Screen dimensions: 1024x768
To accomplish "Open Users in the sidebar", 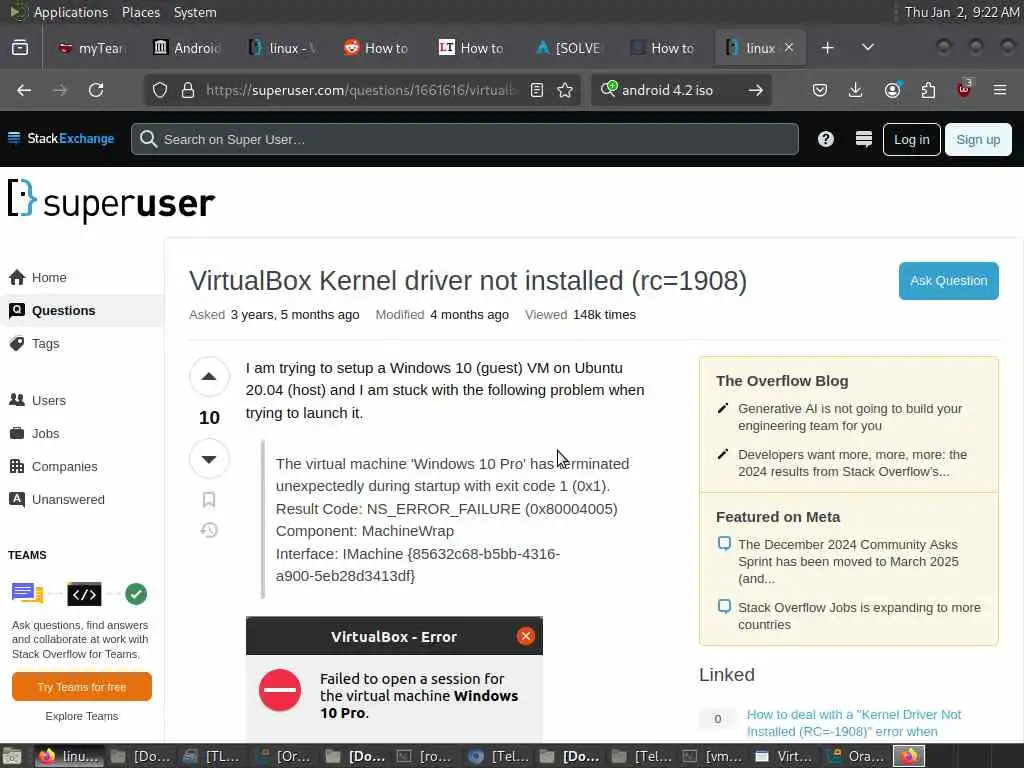I will [x=82, y=400].
